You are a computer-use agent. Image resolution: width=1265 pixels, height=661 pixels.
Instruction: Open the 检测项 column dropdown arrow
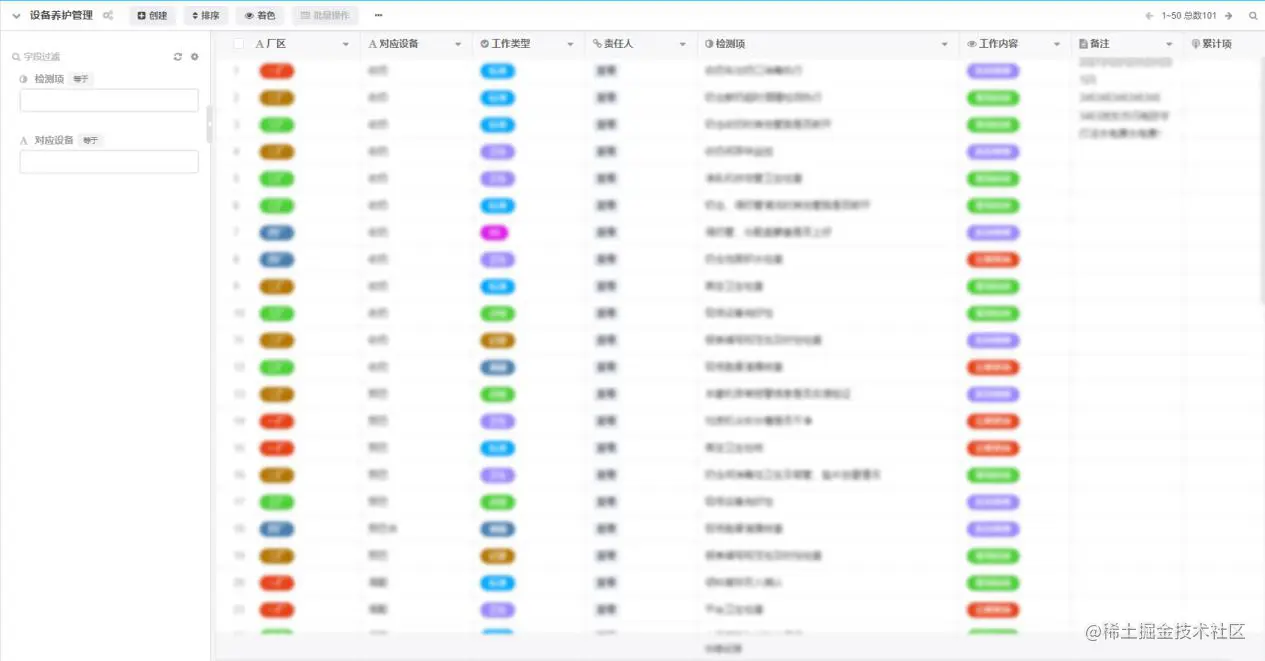(945, 45)
